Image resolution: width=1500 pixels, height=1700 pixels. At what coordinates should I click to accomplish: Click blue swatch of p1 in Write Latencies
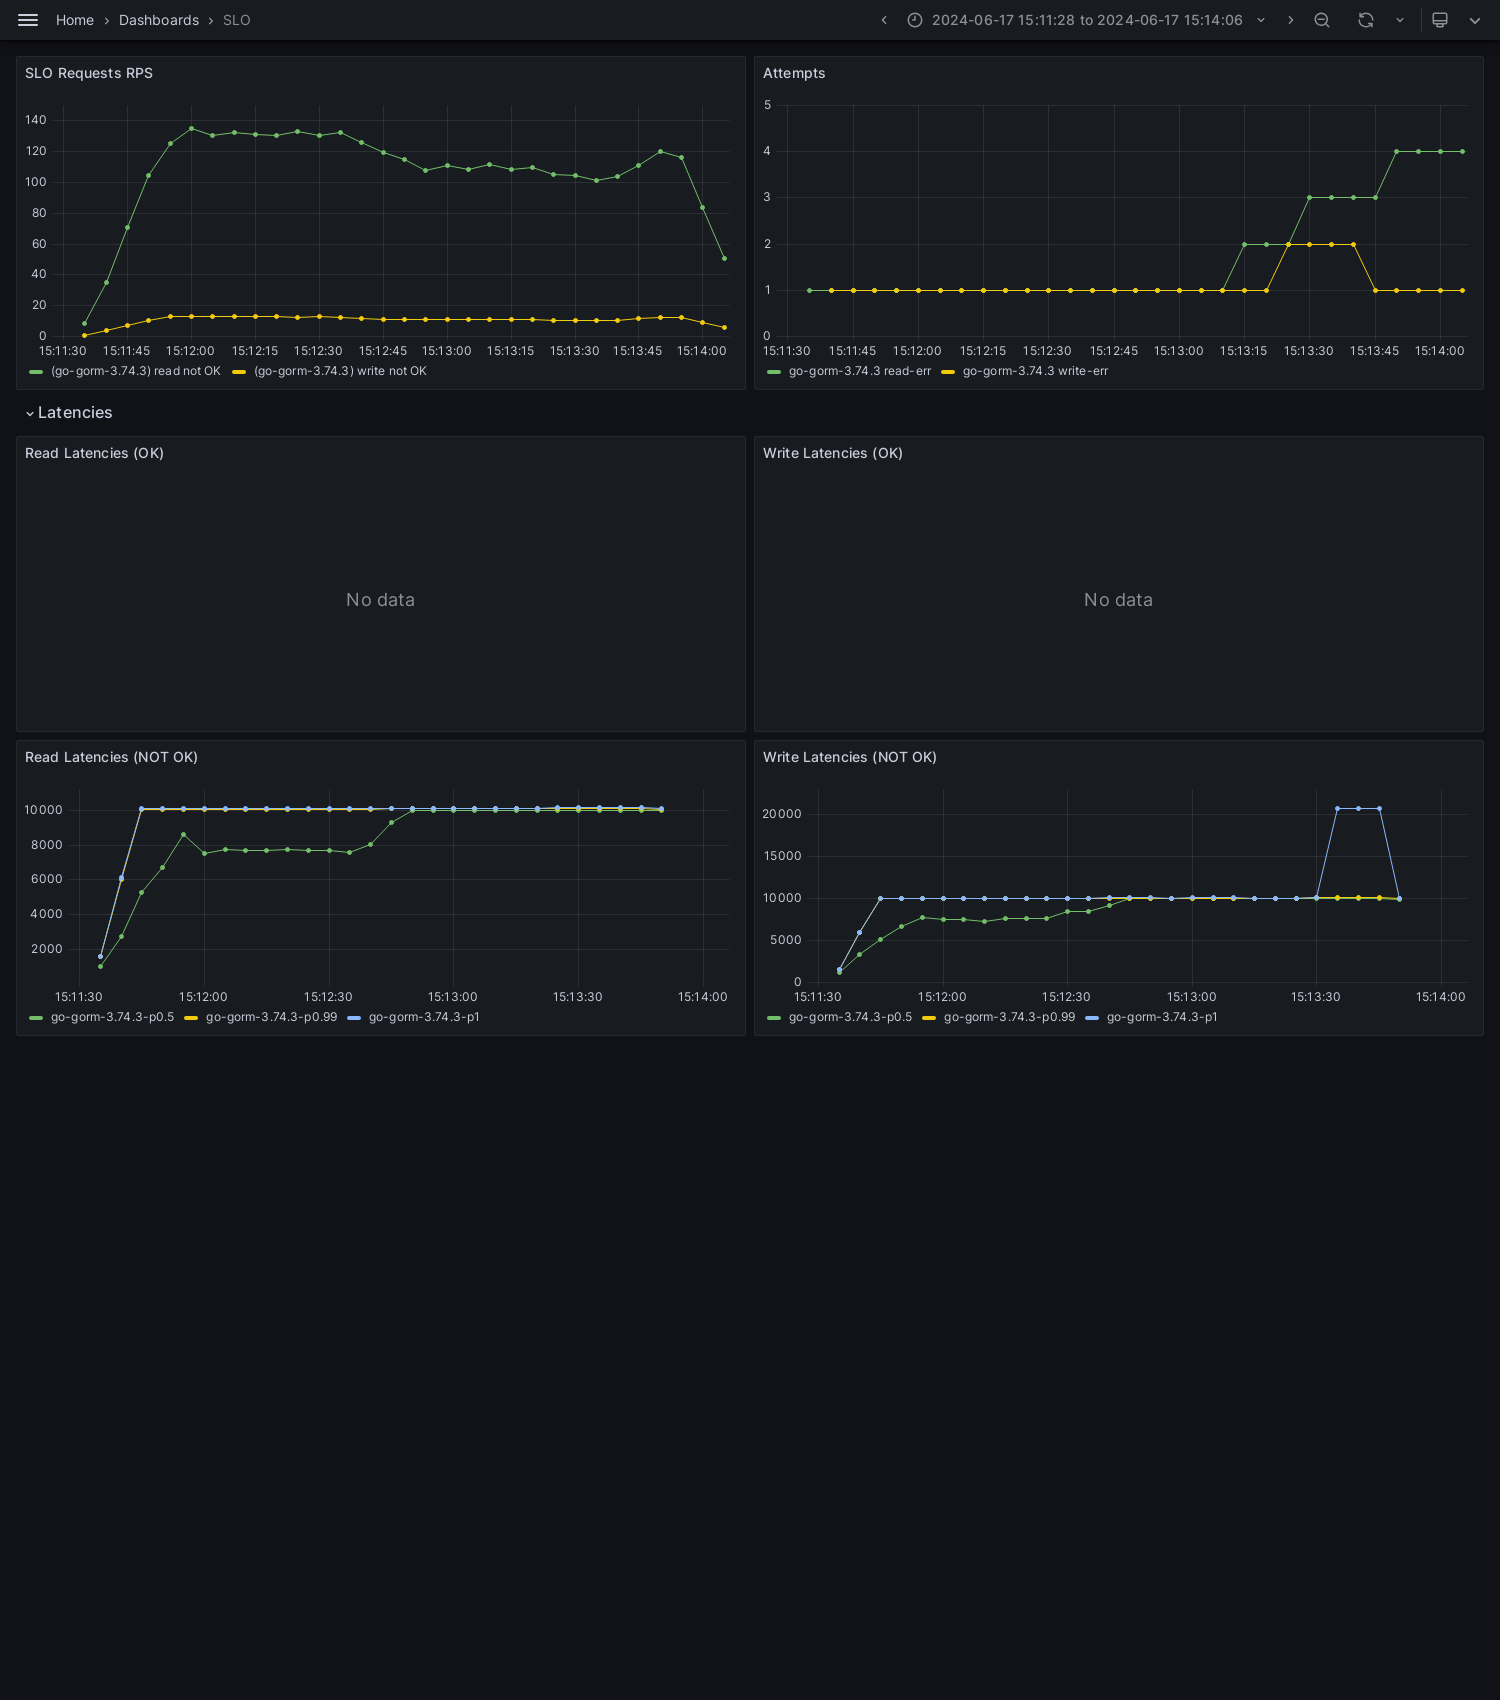coord(1092,1017)
